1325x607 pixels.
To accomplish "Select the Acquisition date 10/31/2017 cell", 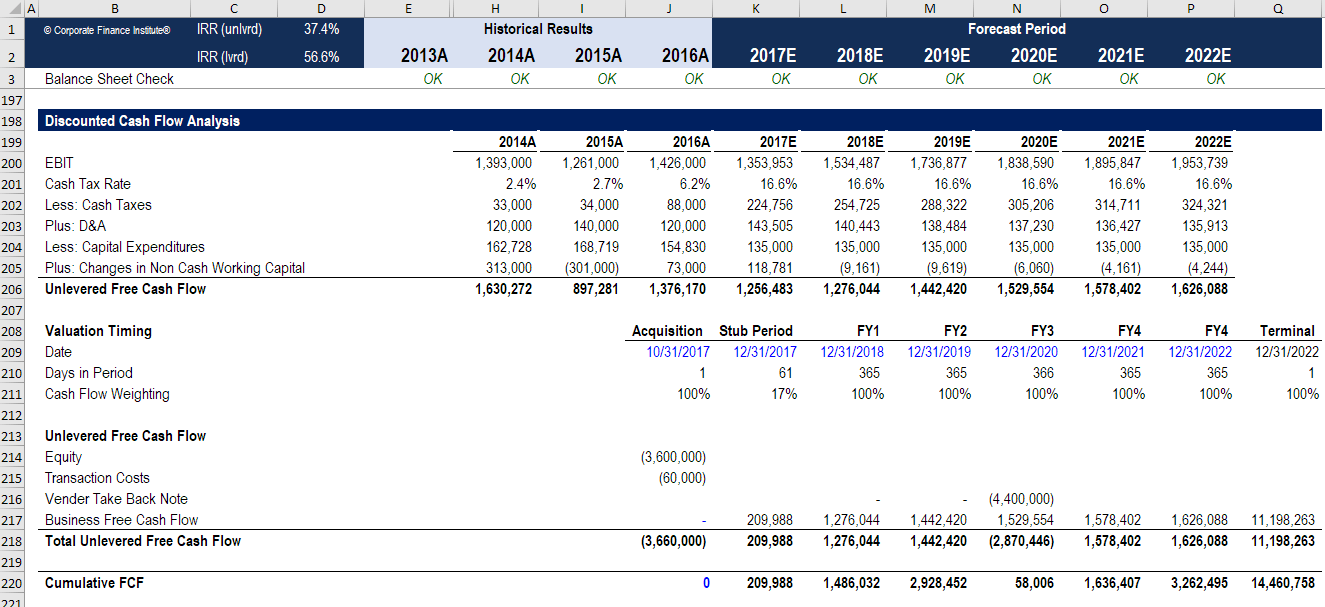I will pyautogui.click(x=678, y=352).
